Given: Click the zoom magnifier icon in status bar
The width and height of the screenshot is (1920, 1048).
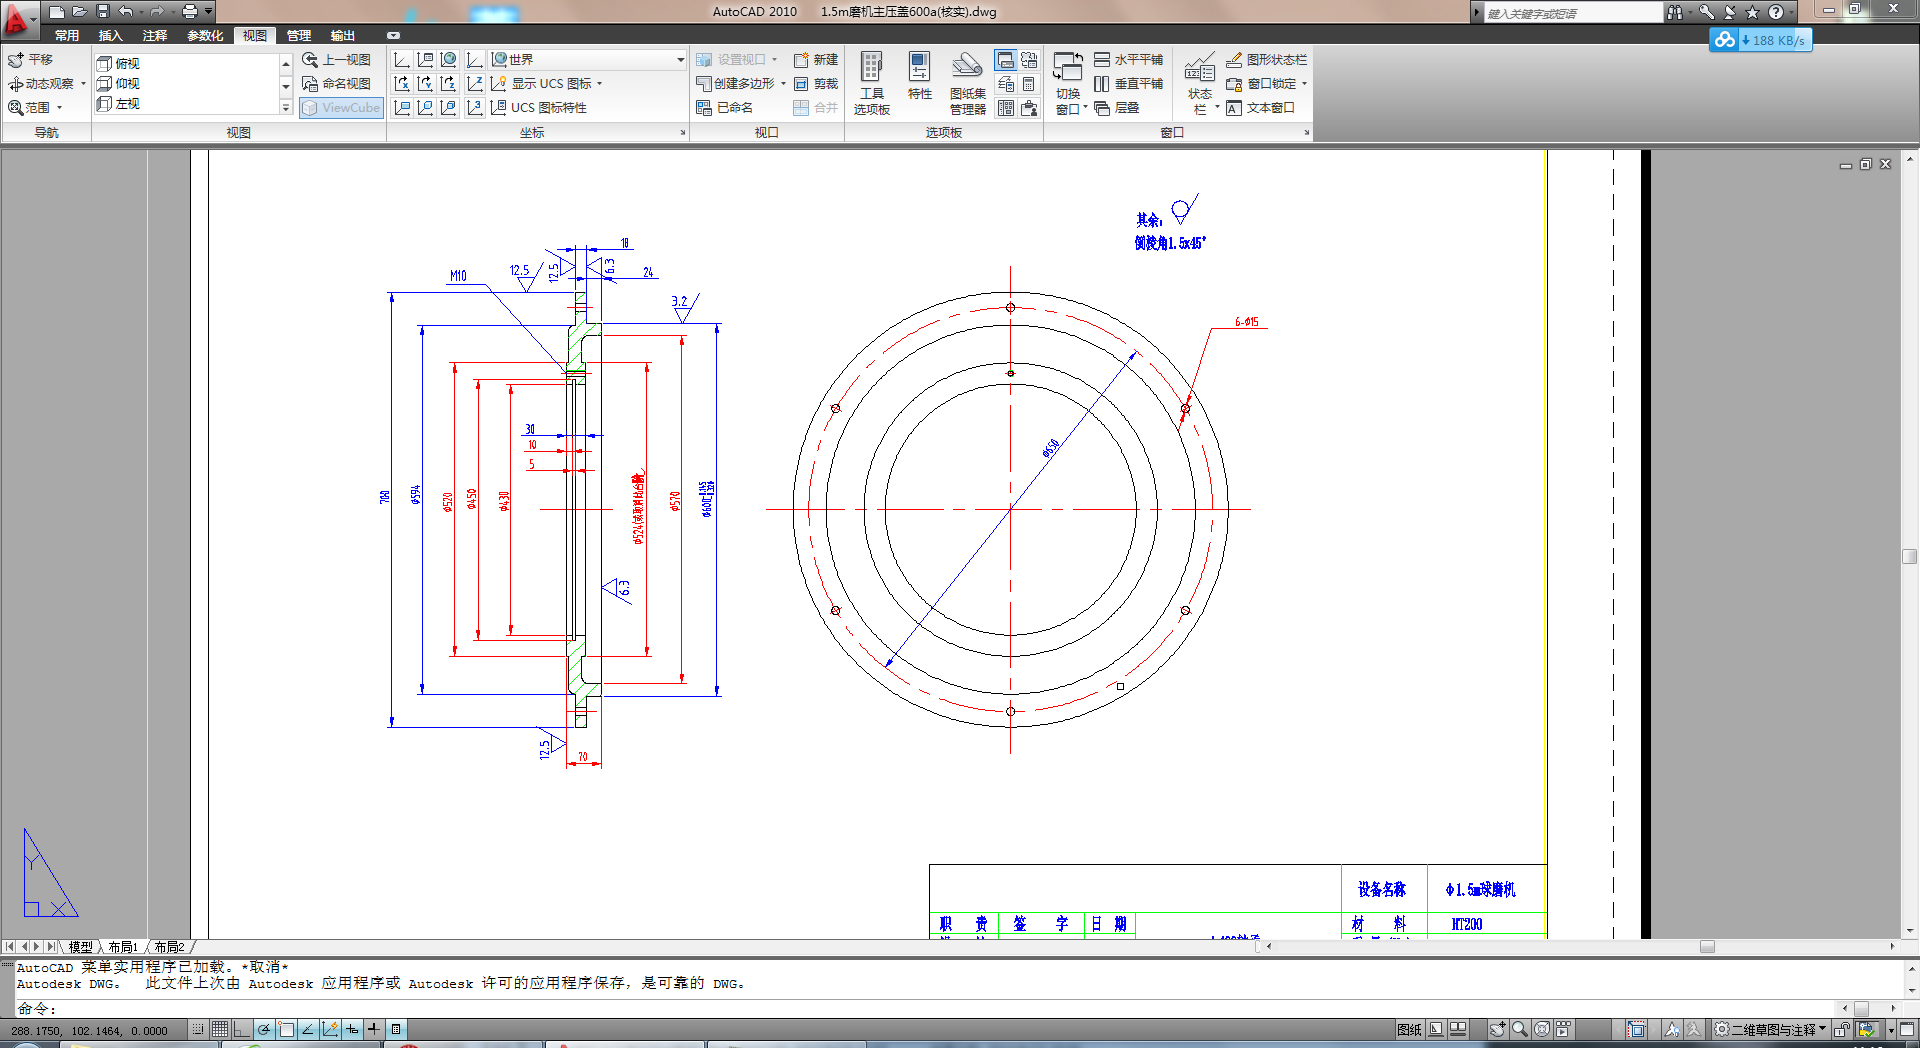Looking at the screenshot, I should pos(1519,1029).
